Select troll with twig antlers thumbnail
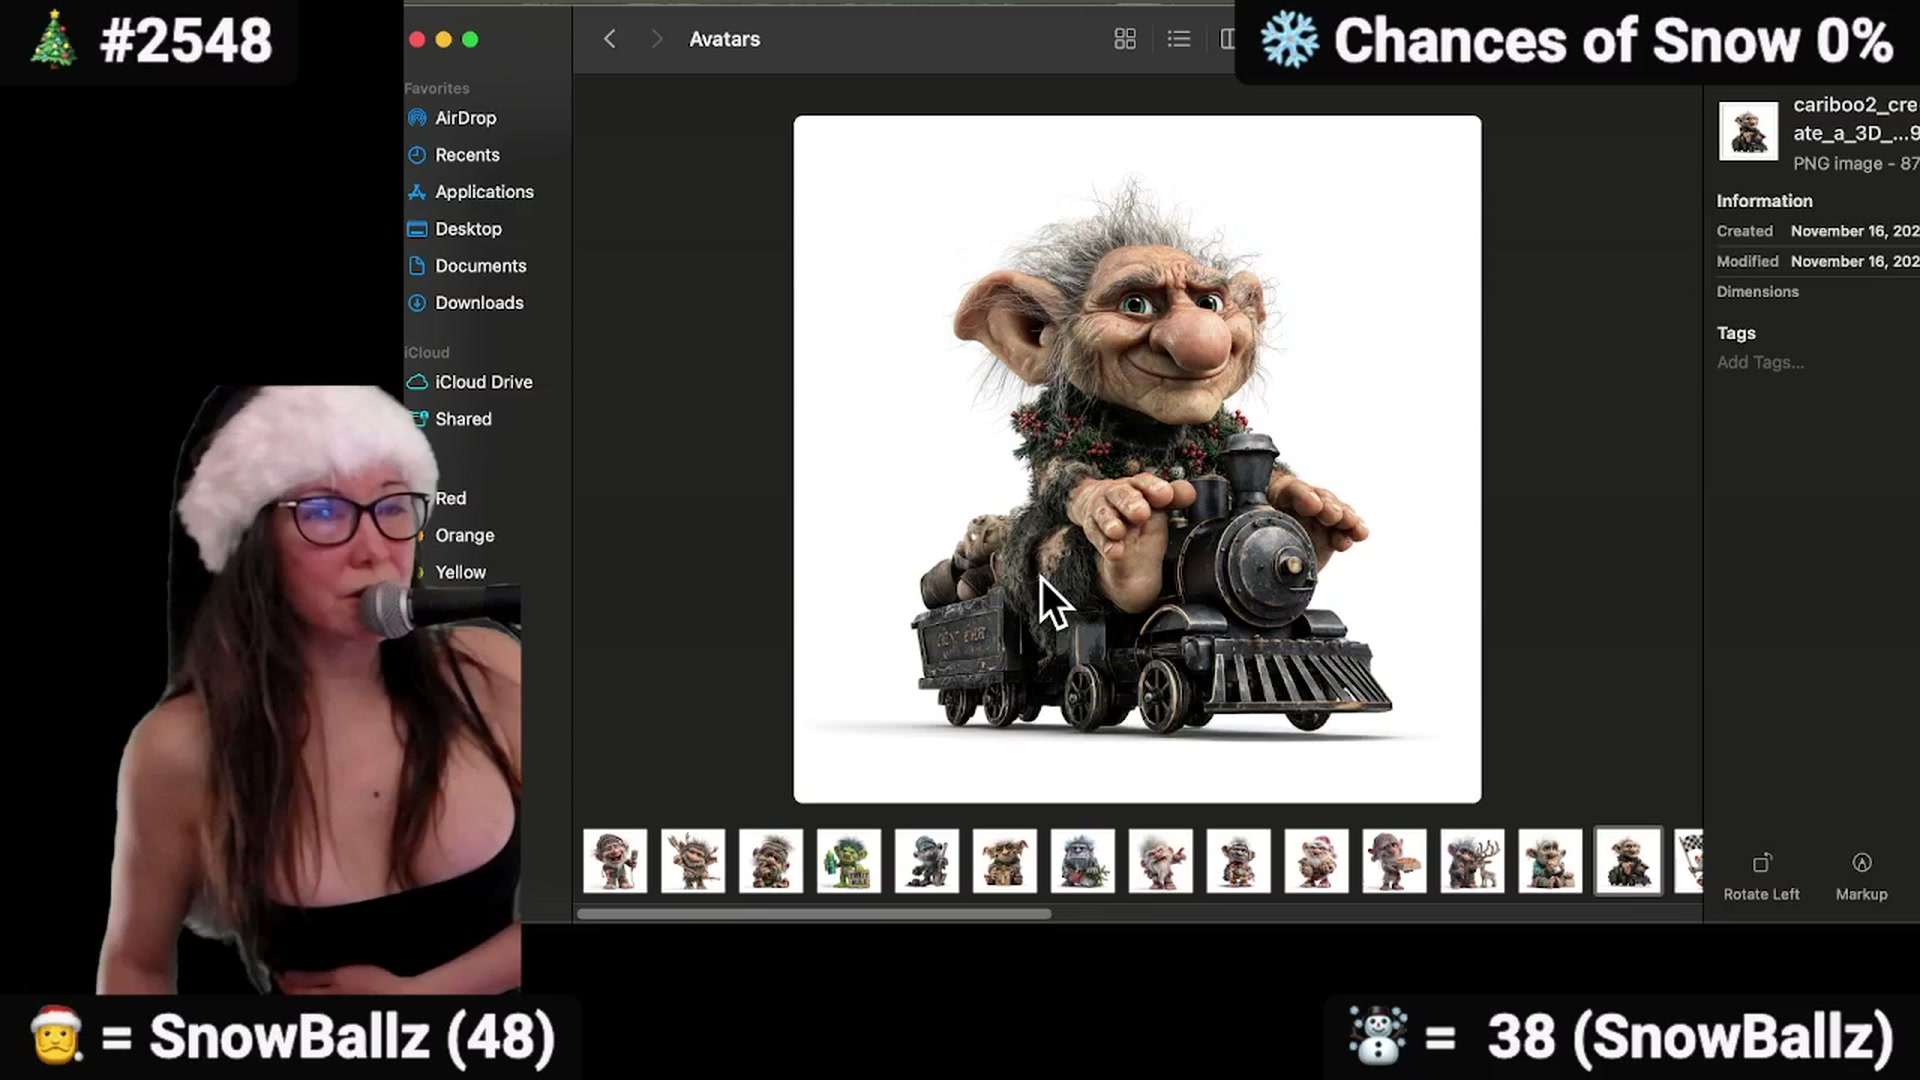The width and height of the screenshot is (1920, 1080). click(693, 860)
